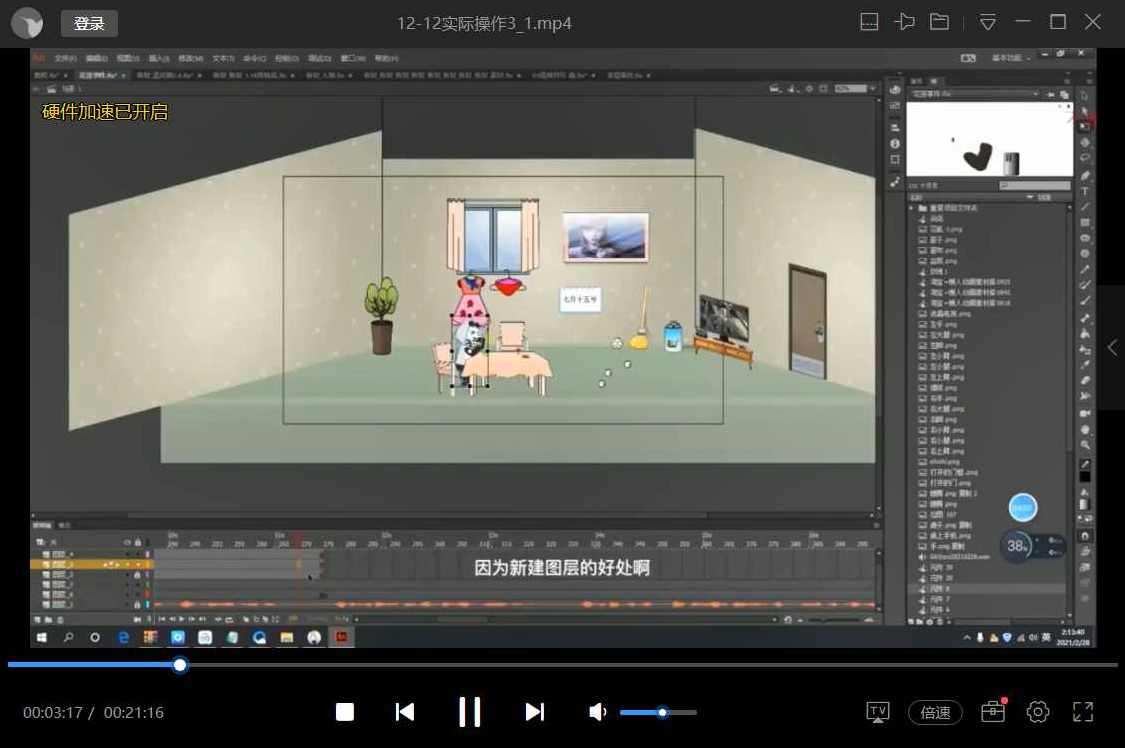This screenshot has height=748, width=1125.
Task: Click the open folder icon in the title bar
Action: 939,20
